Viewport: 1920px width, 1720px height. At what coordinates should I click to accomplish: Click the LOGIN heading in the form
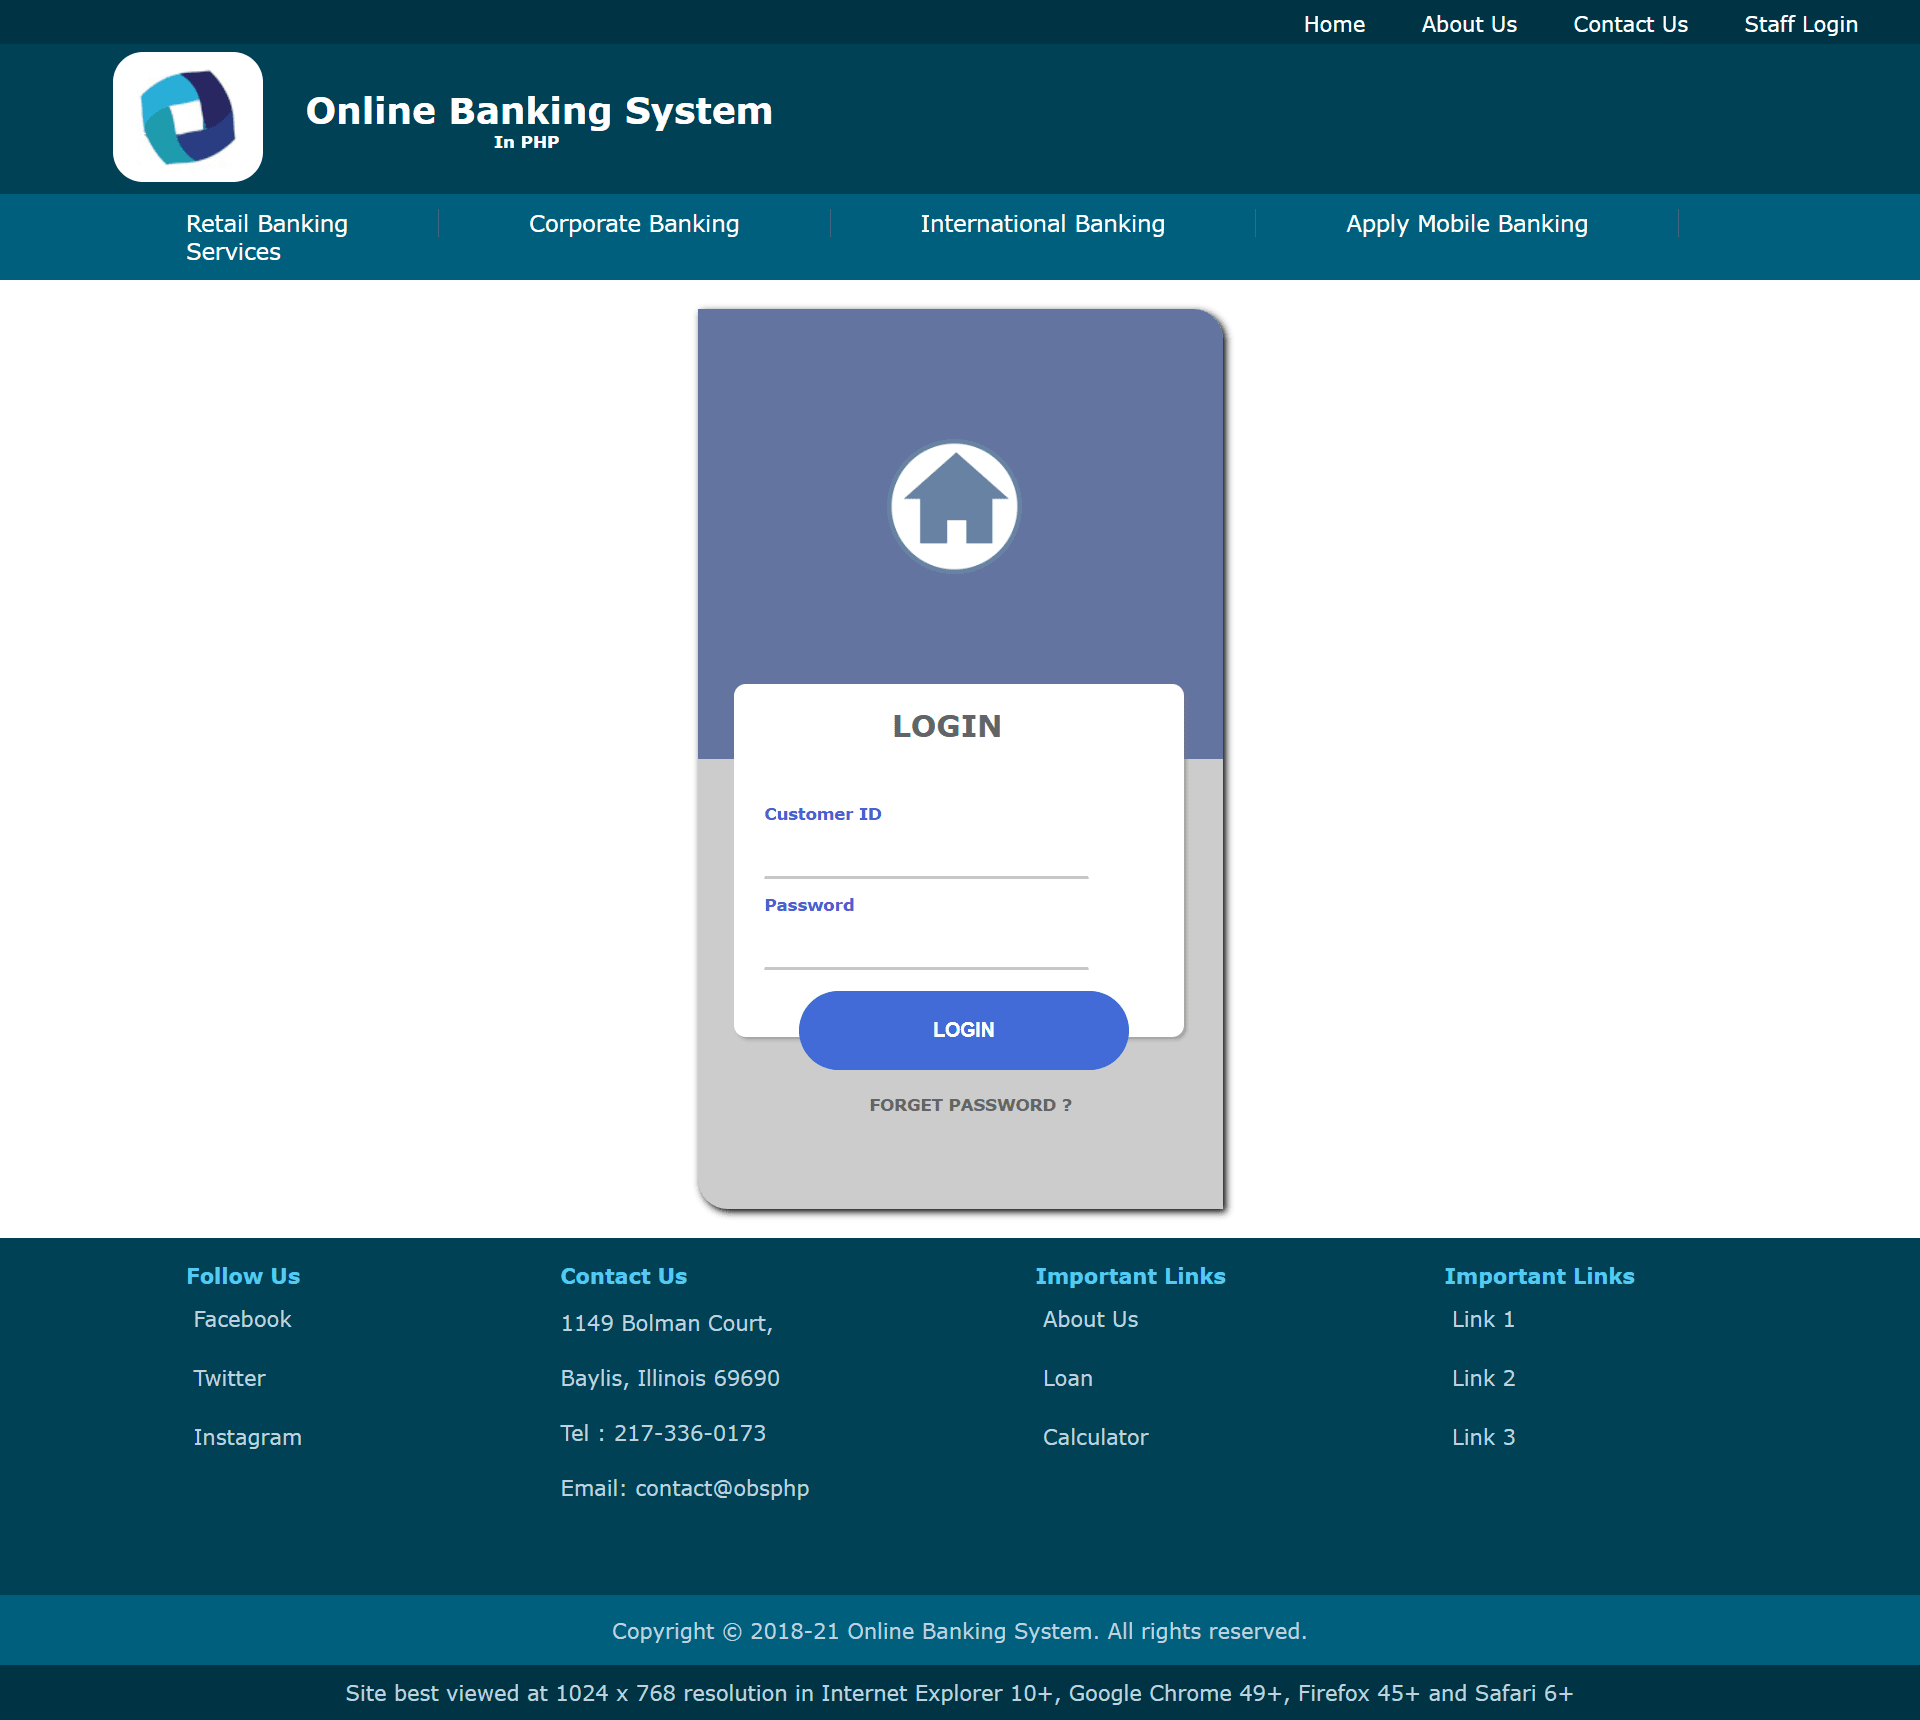(946, 726)
